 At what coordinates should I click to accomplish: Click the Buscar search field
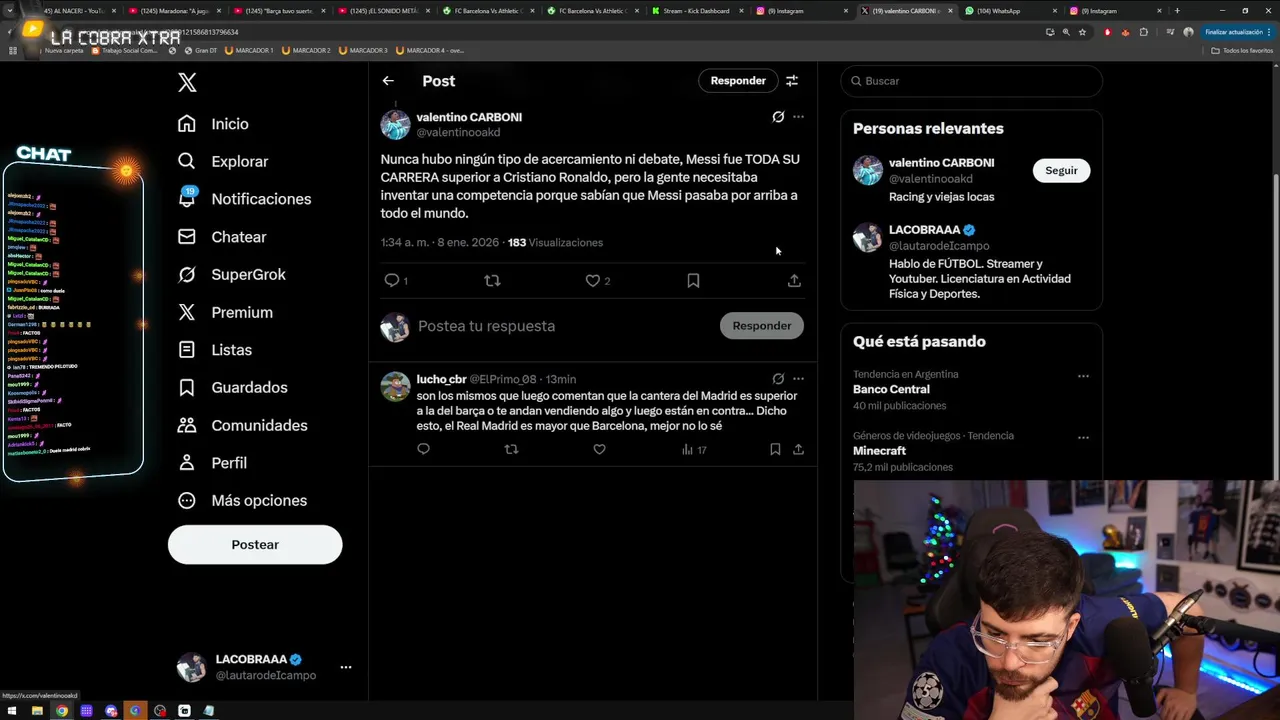pos(971,81)
